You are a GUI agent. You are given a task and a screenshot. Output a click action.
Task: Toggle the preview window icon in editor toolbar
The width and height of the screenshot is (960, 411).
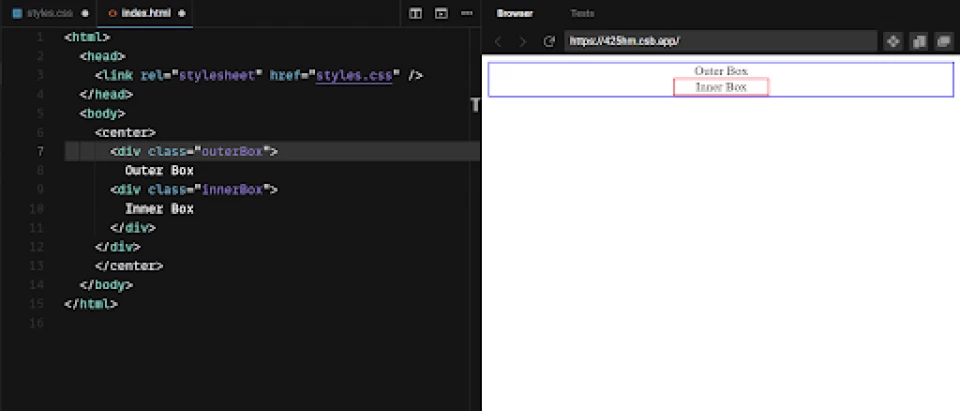click(441, 13)
